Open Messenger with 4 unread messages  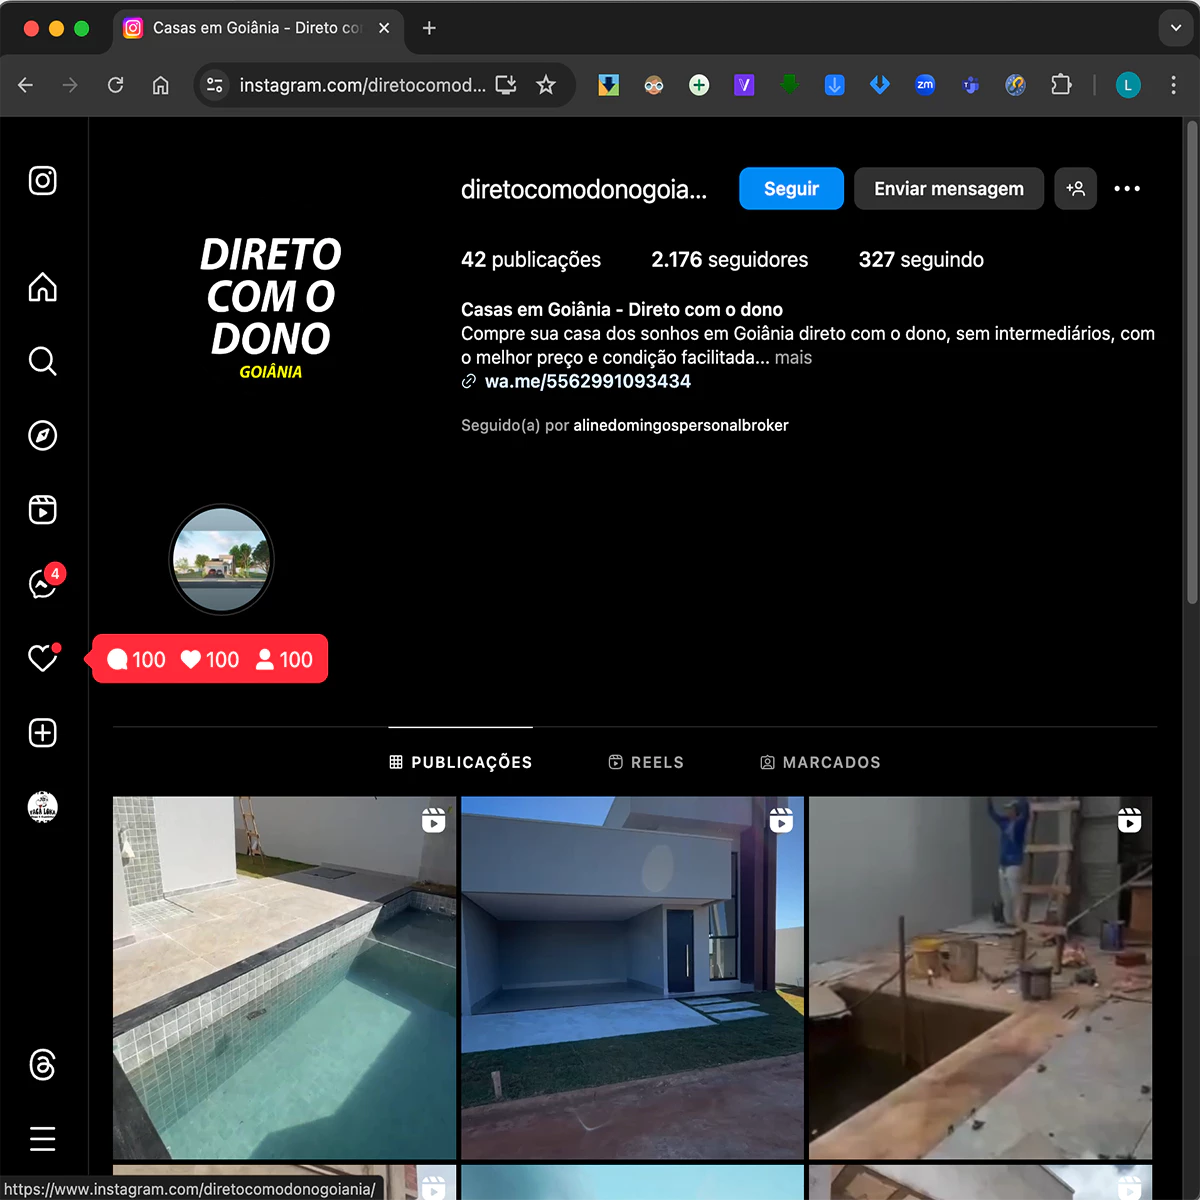(42, 584)
